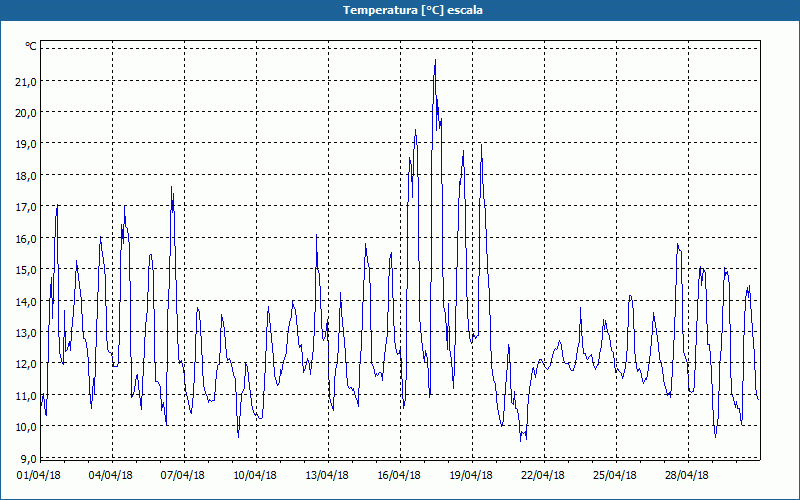Click the 04/04/18 date label
This screenshot has width=800, height=500.
111,476
